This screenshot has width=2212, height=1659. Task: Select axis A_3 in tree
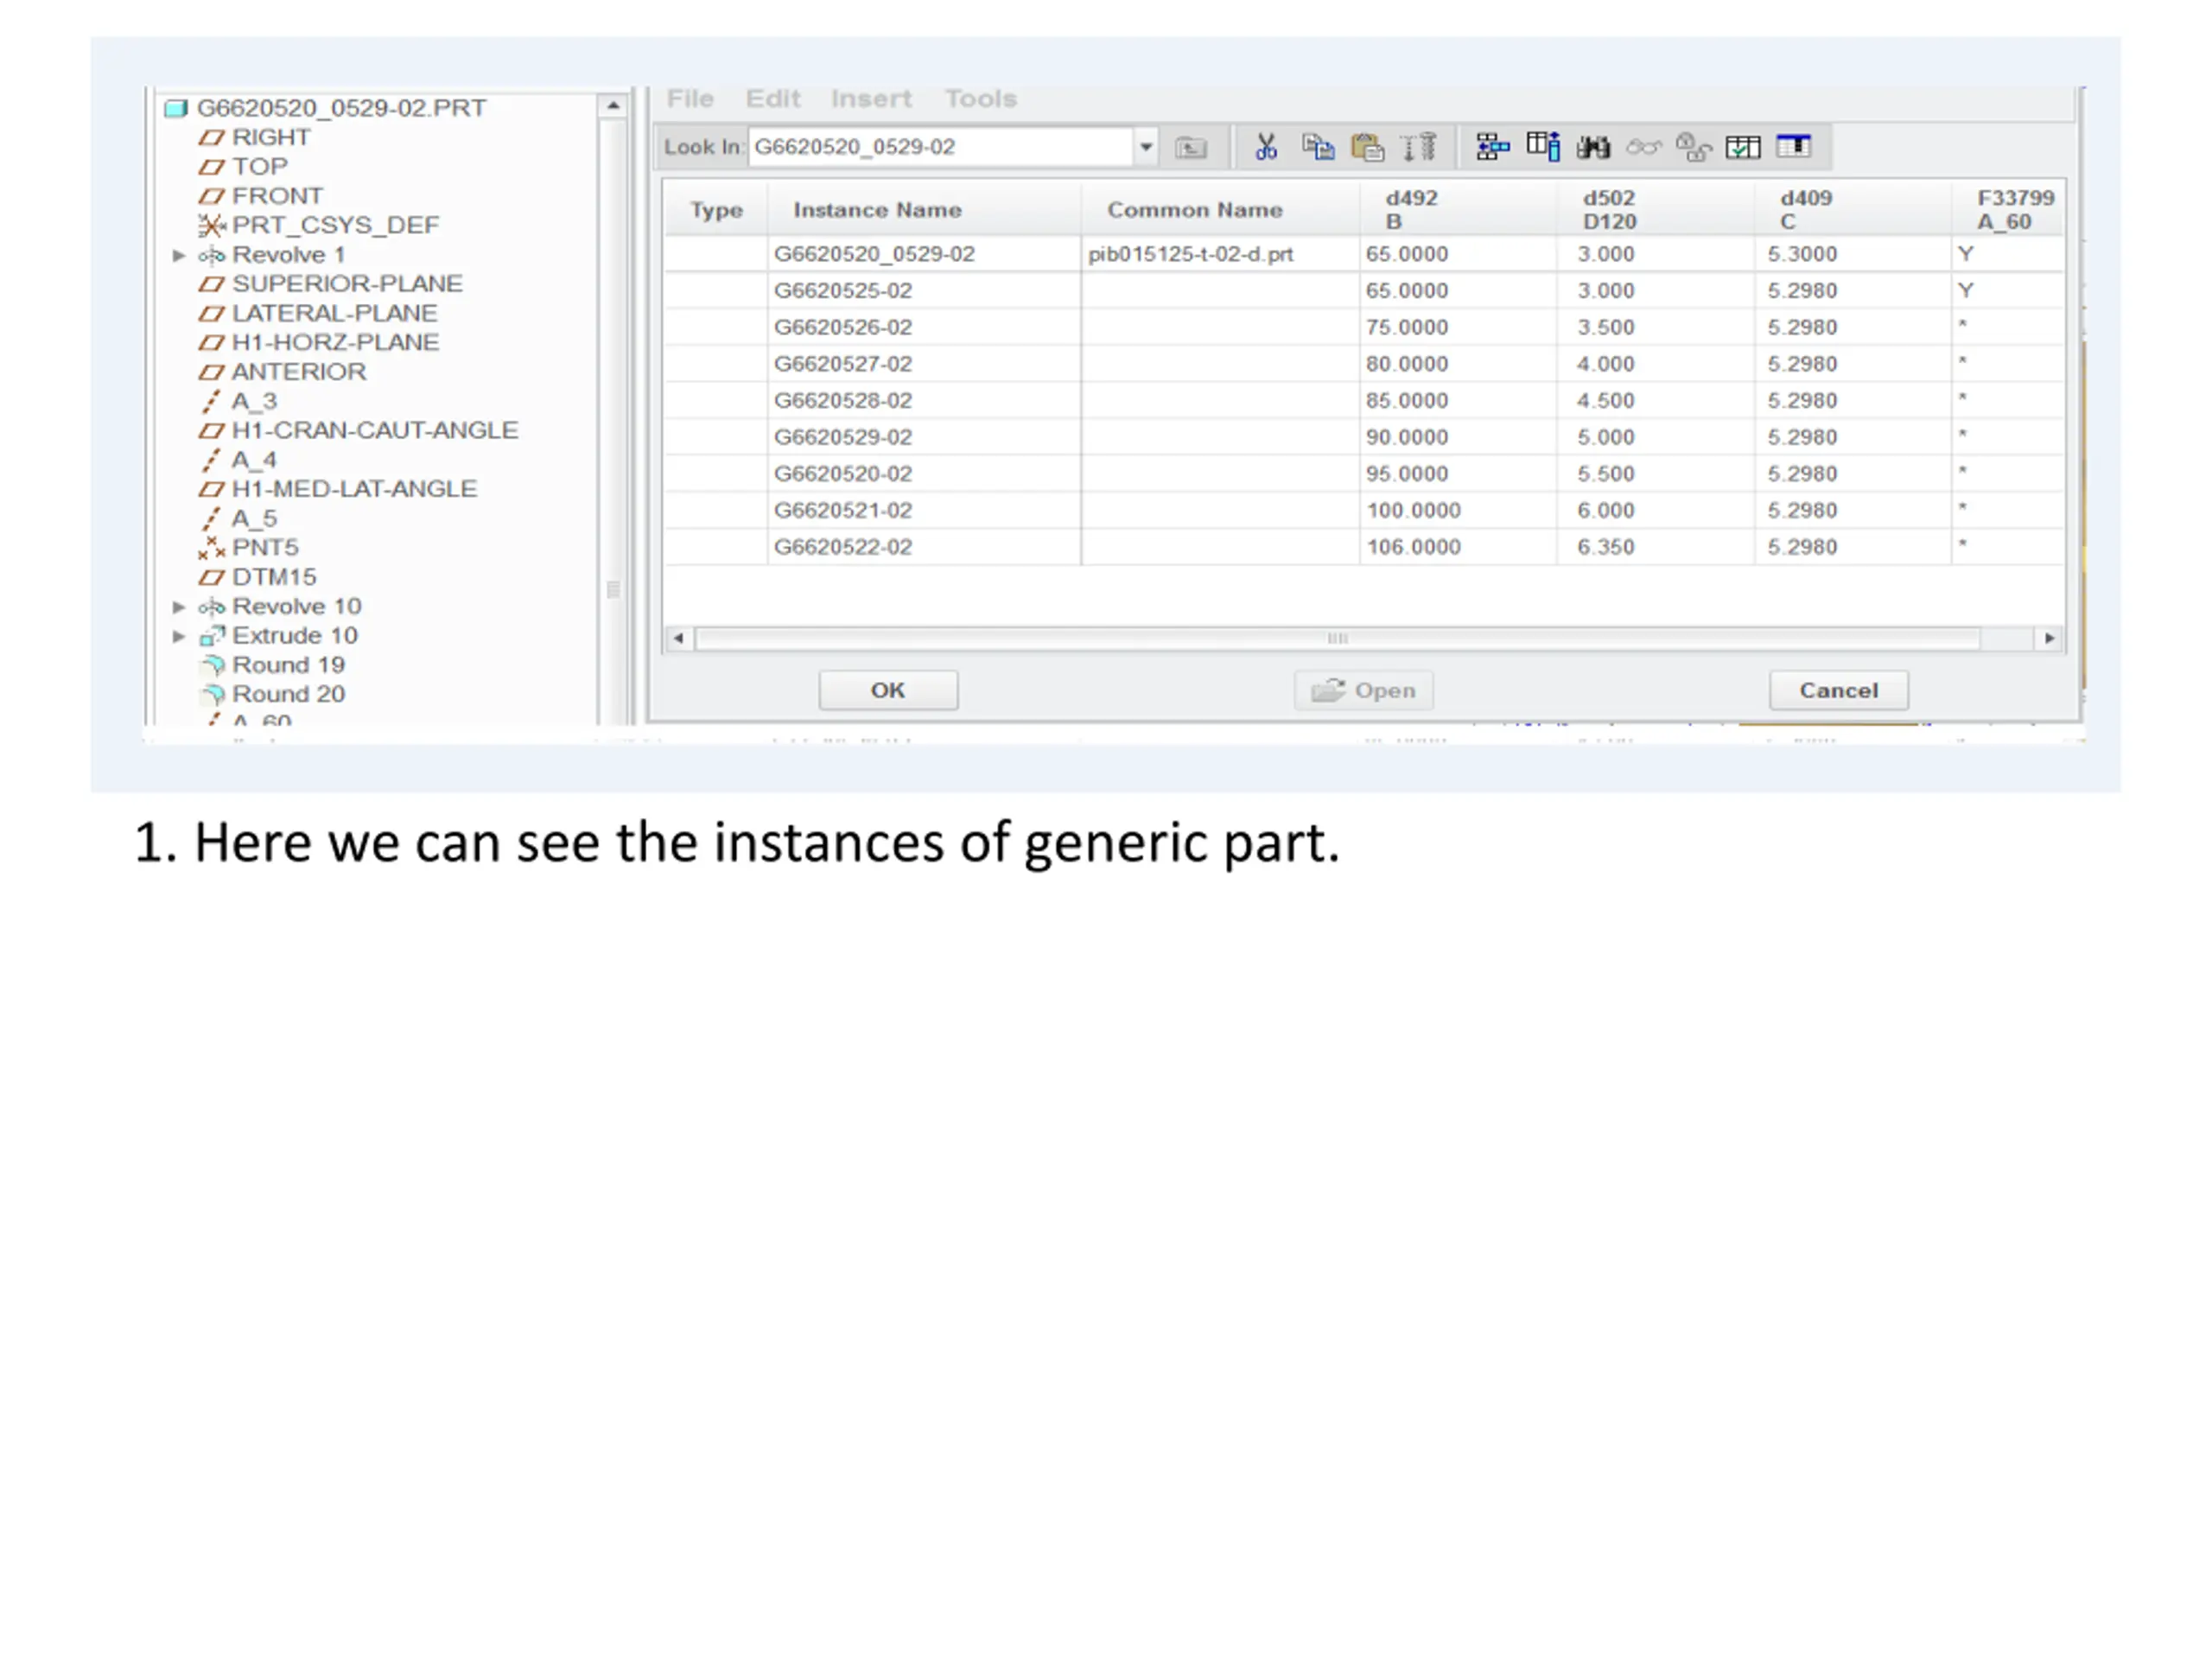pos(254,401)
